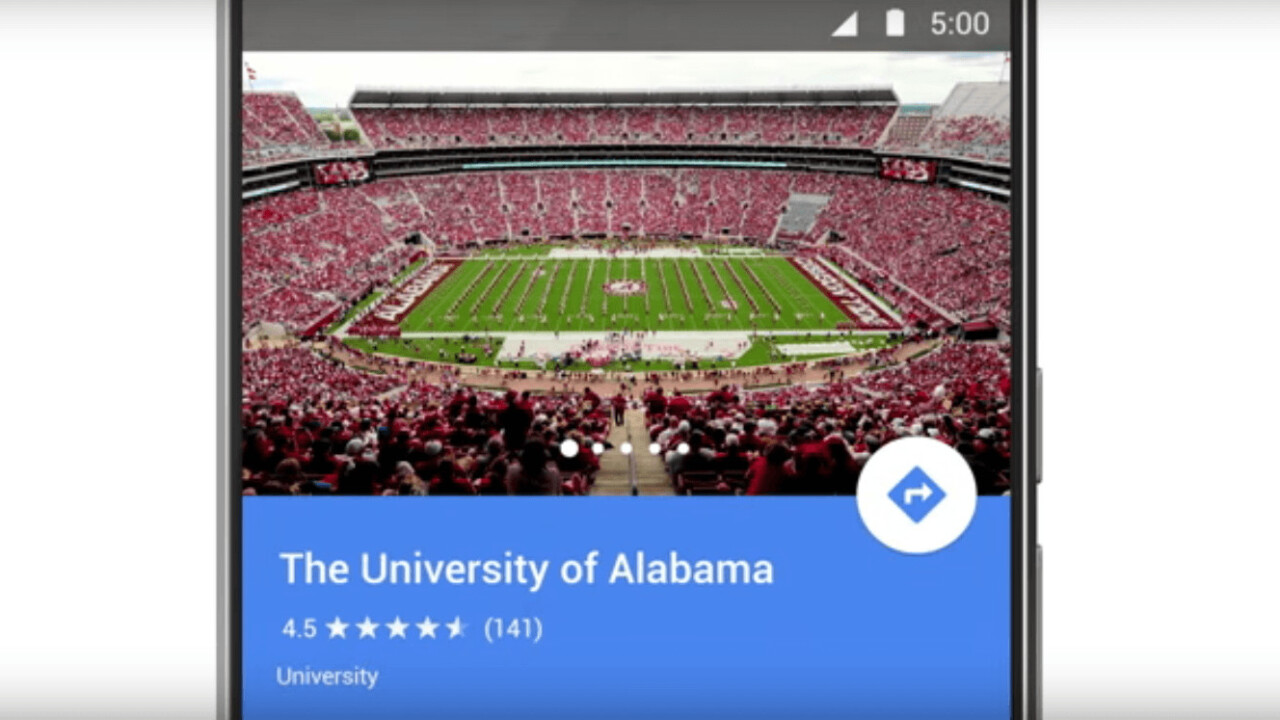Open The University of Alabama title
The height and width of the screenshot is (720, 1280).
[526, 569]
